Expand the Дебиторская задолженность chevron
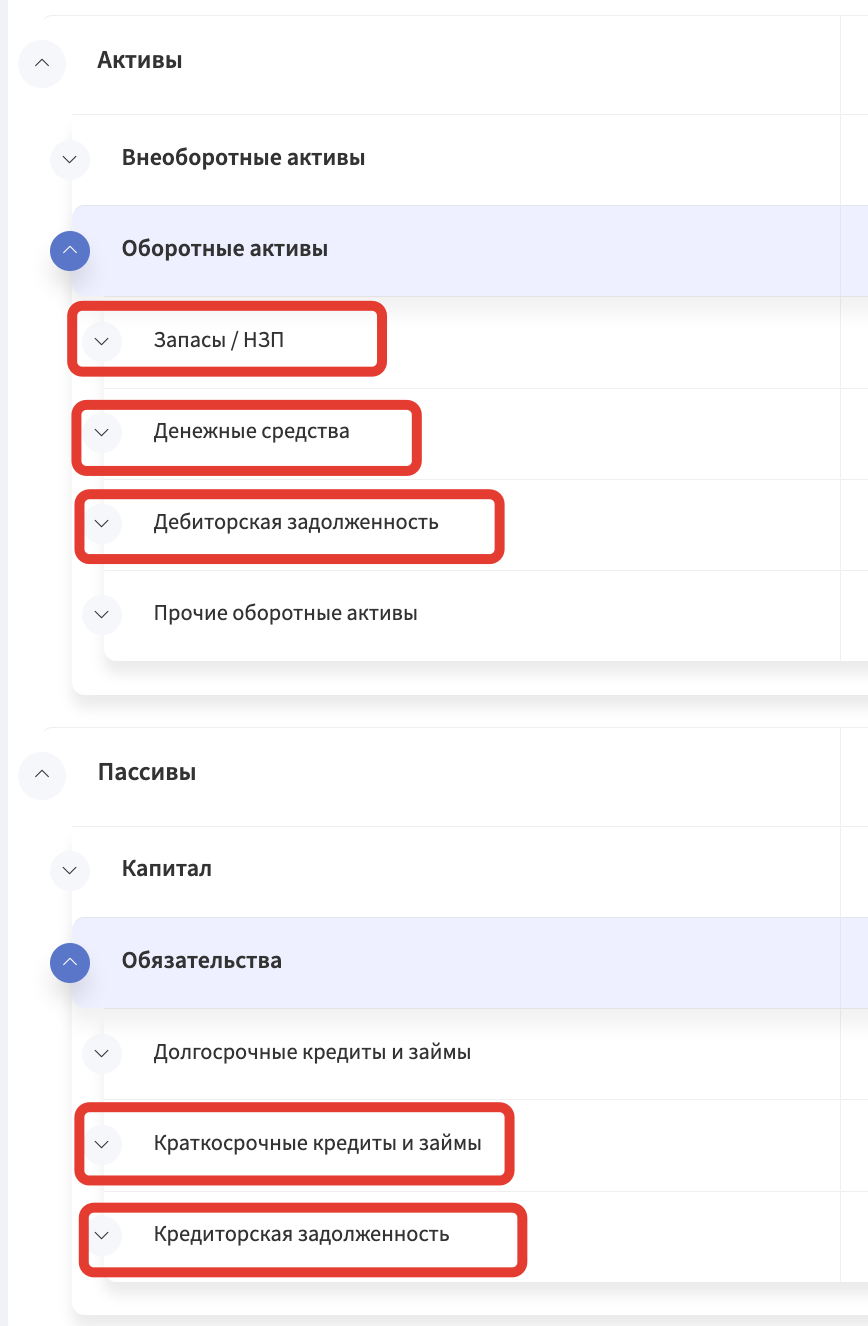The height and width of the screenshot is (1326, 868). pos(101,523)
